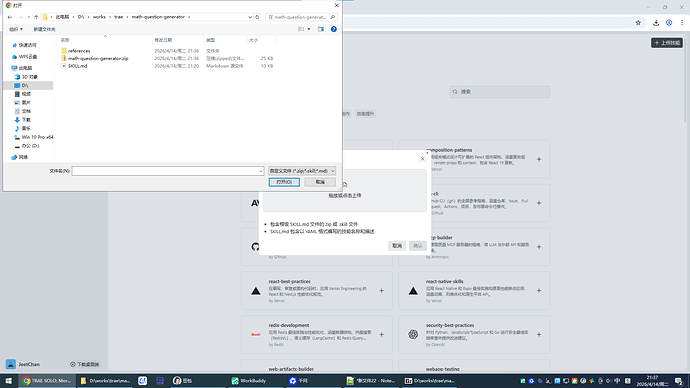Switch to Notepad++ window in taskbar

pos(371,381)
